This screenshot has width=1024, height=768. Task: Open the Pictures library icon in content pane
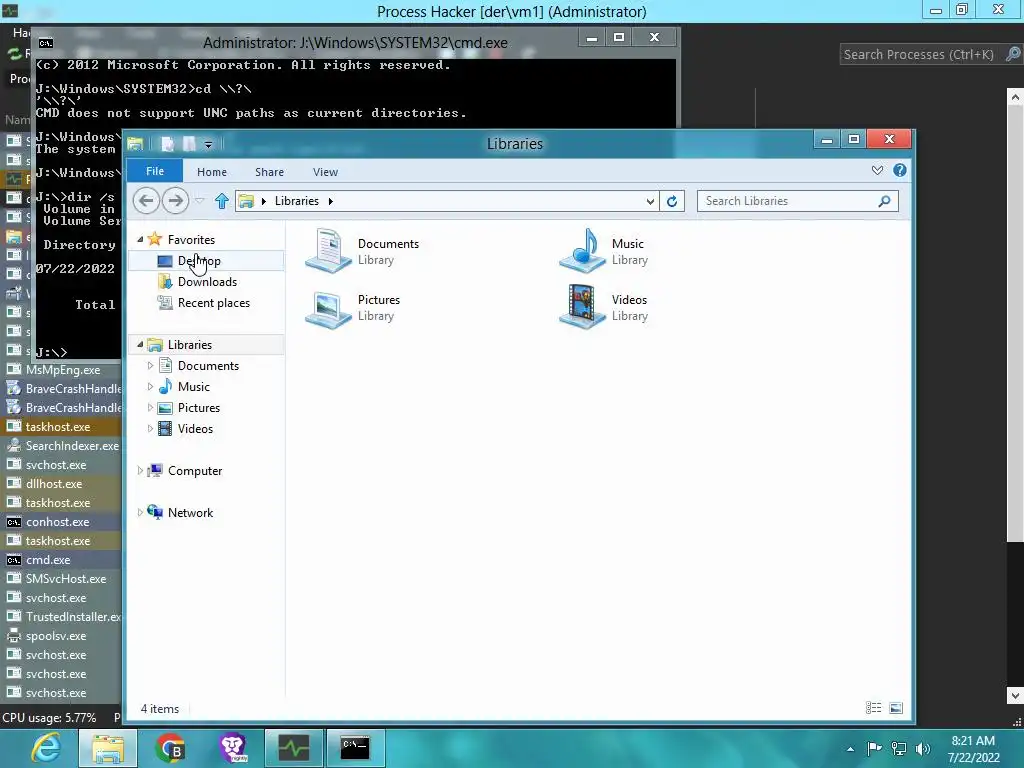(x=328, y=308)
